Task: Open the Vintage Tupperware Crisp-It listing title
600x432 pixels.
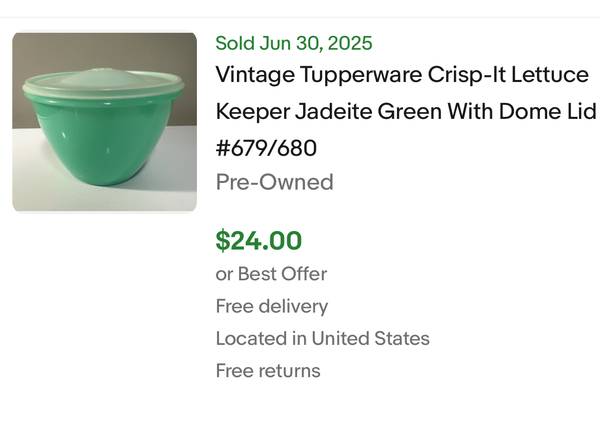Action: coord(402,75)
